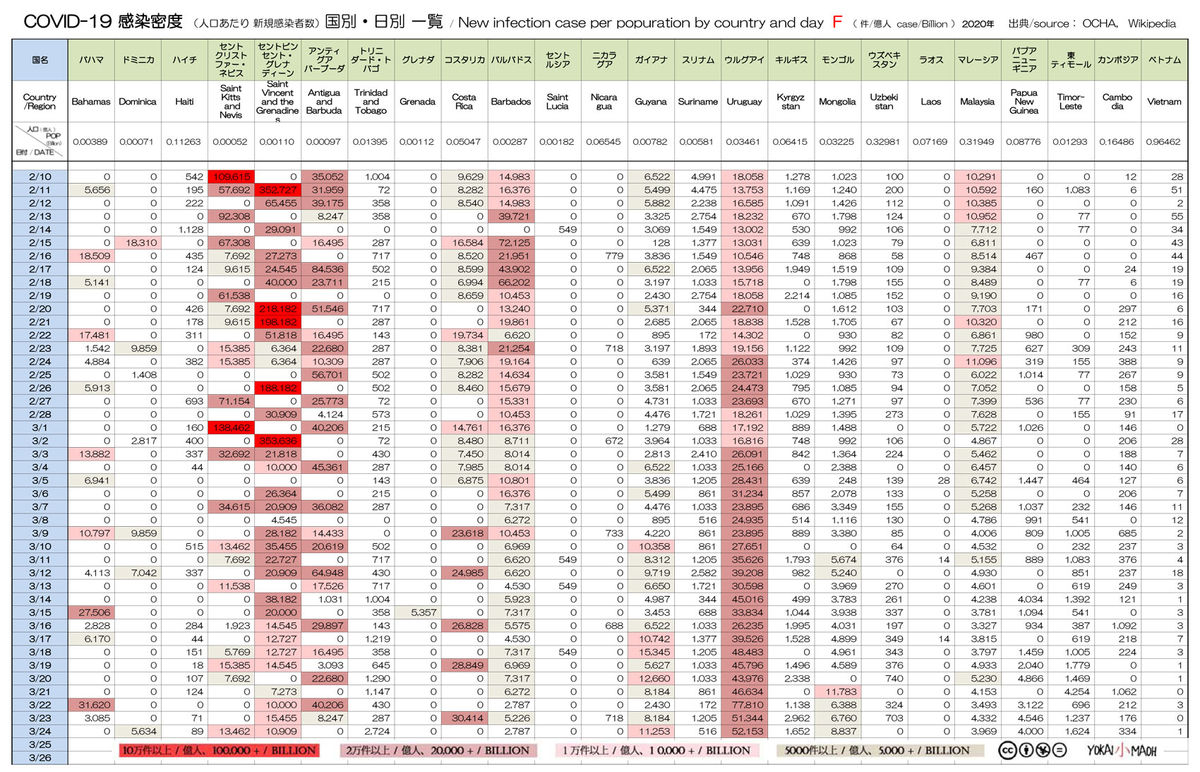Screen dimensions: 1200x772
Task: Click Malaysia population value 0.31949
Action: click(x=977, y=144)
